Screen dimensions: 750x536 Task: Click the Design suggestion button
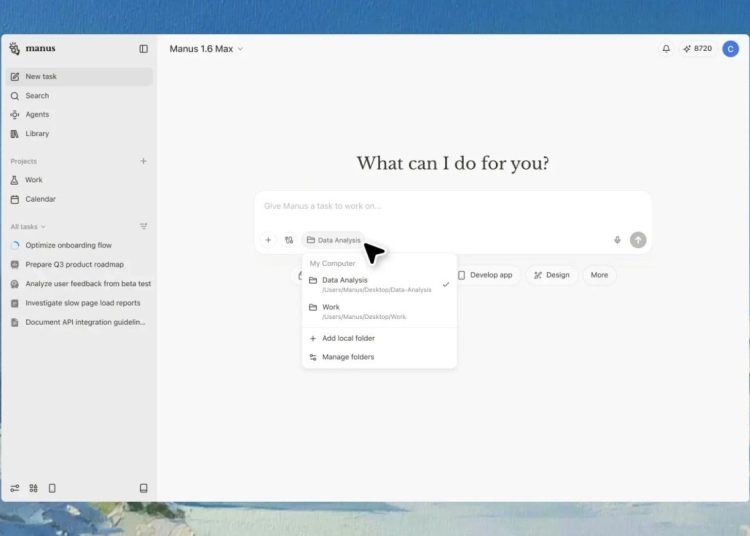551,275
